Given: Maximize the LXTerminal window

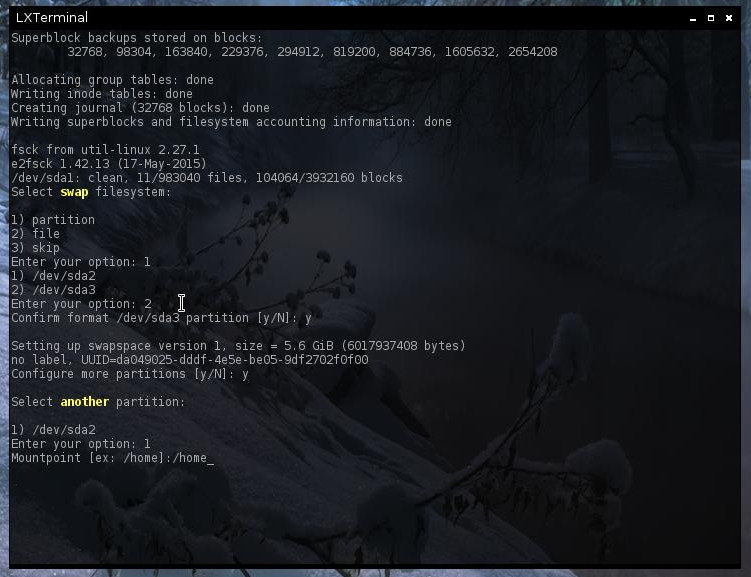Looking at the screenshot, I should click(x=711, y=18).
